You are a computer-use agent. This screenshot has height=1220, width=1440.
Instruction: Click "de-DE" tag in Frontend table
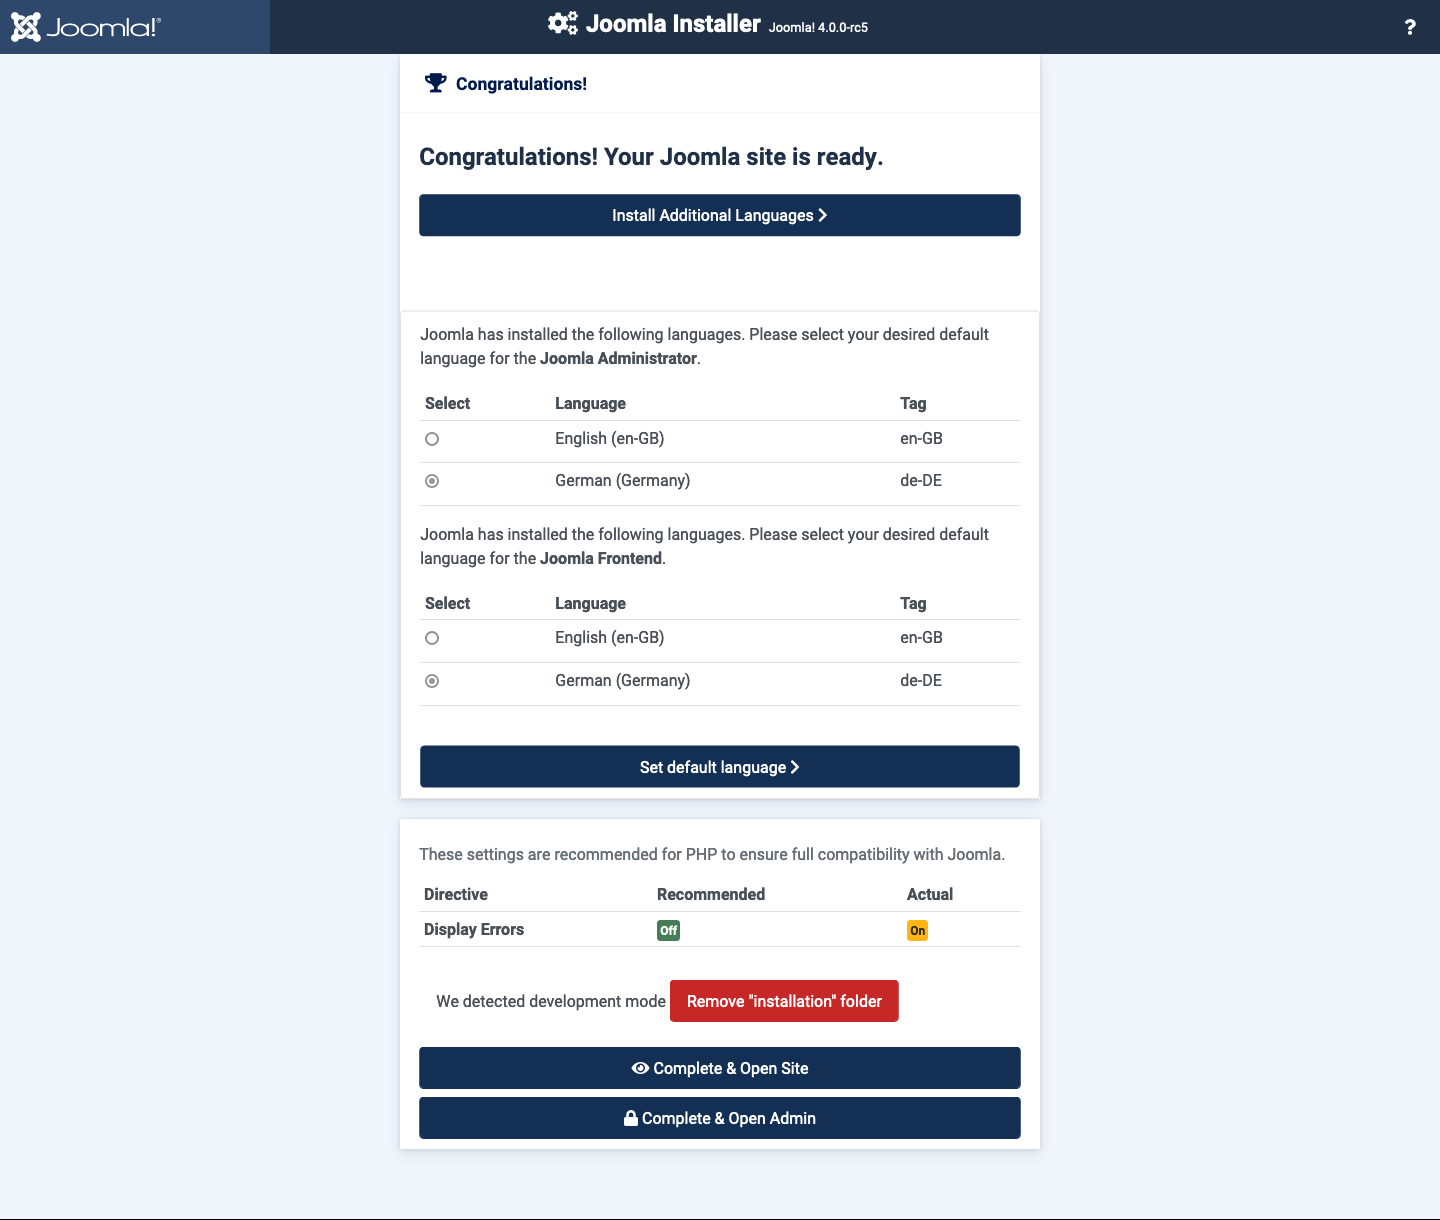921,680
